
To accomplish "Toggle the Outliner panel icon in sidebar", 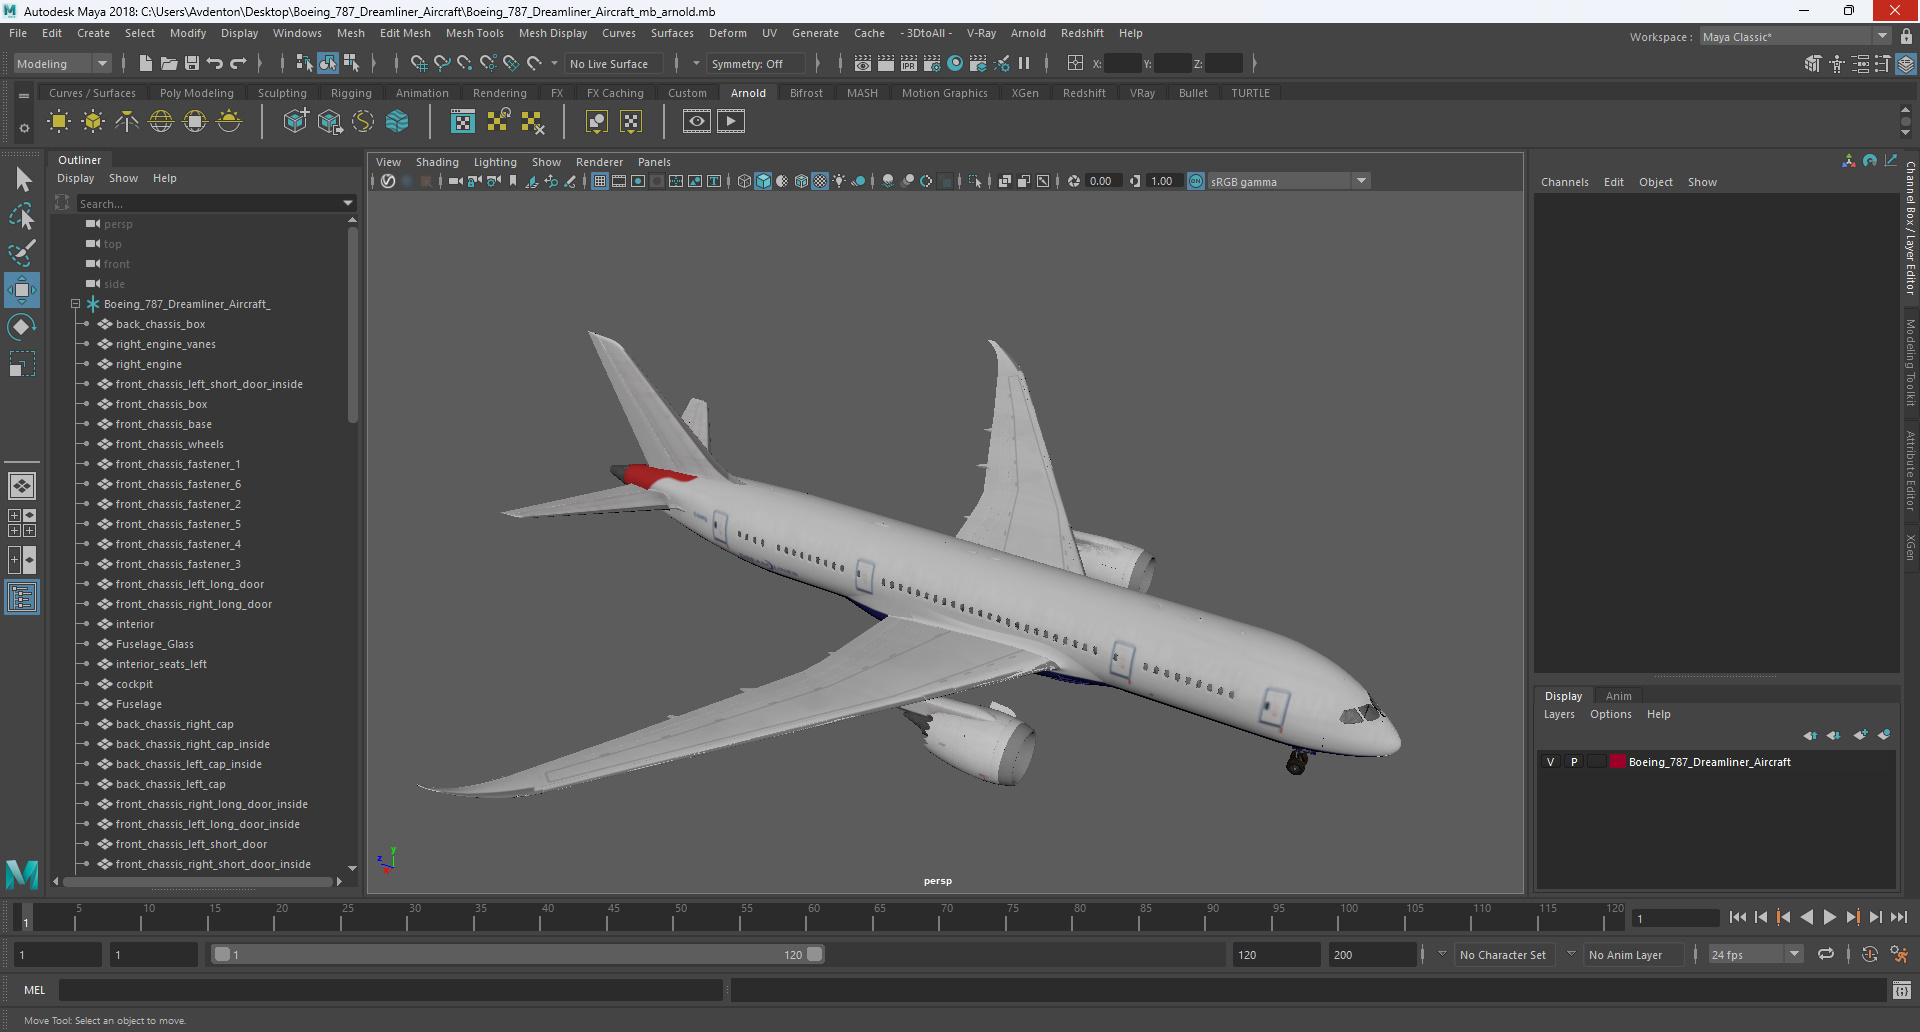I will click(x=22, y=598).
